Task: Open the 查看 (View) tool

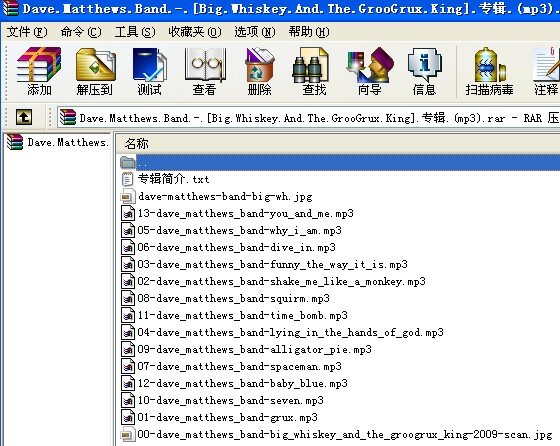Action: click(205, 71)
